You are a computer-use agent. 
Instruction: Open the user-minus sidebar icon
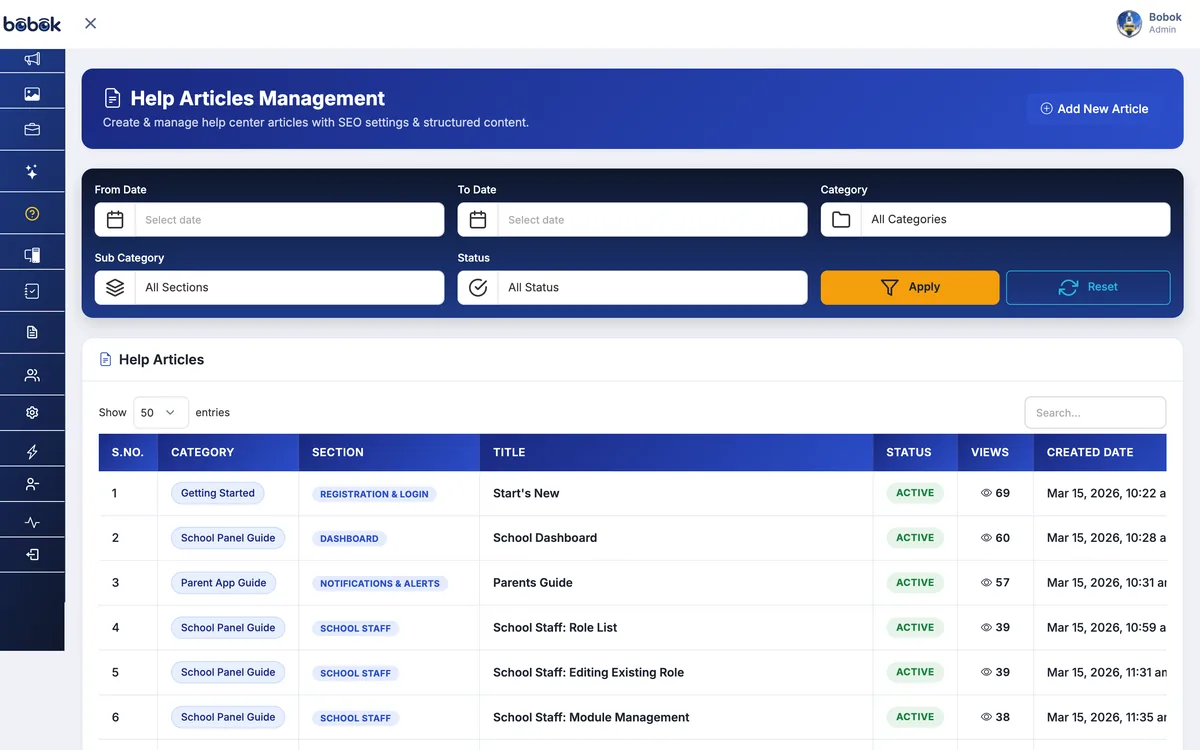[x=32, y=484]
